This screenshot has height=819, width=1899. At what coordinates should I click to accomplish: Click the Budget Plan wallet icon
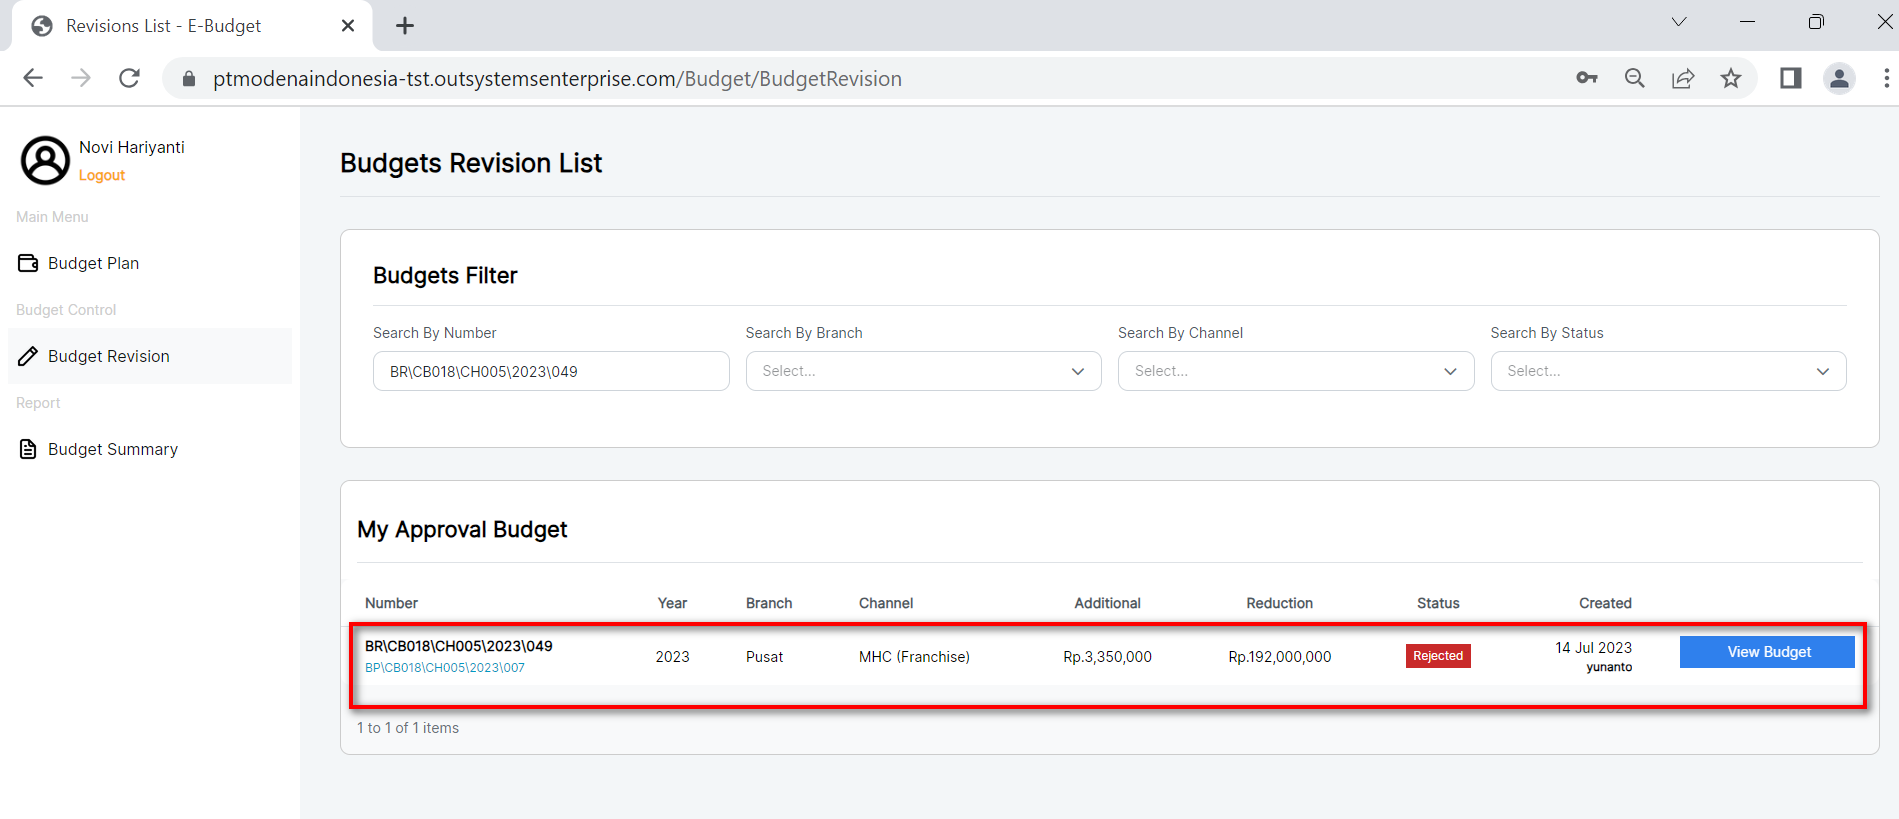click(28, 263)
